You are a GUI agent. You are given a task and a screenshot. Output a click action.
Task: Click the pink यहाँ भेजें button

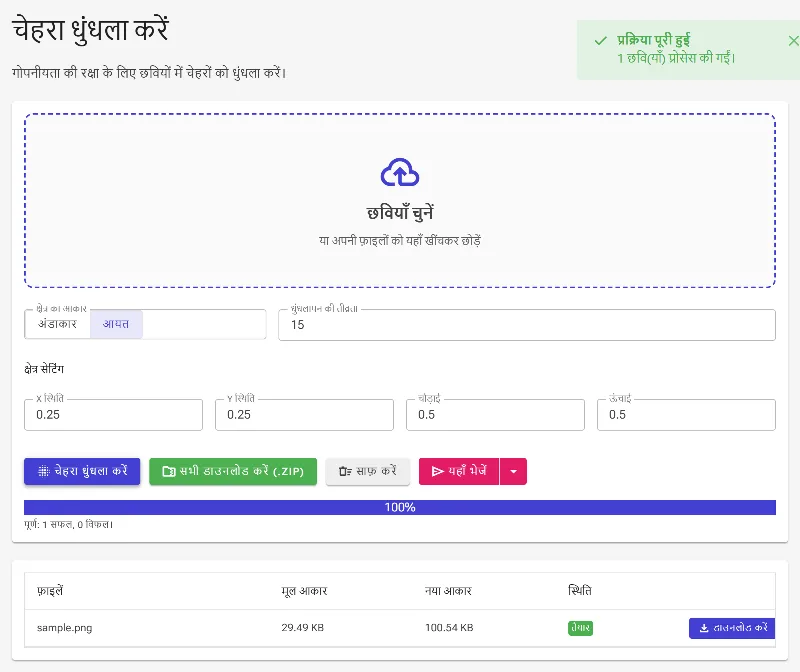click(459, 471)
